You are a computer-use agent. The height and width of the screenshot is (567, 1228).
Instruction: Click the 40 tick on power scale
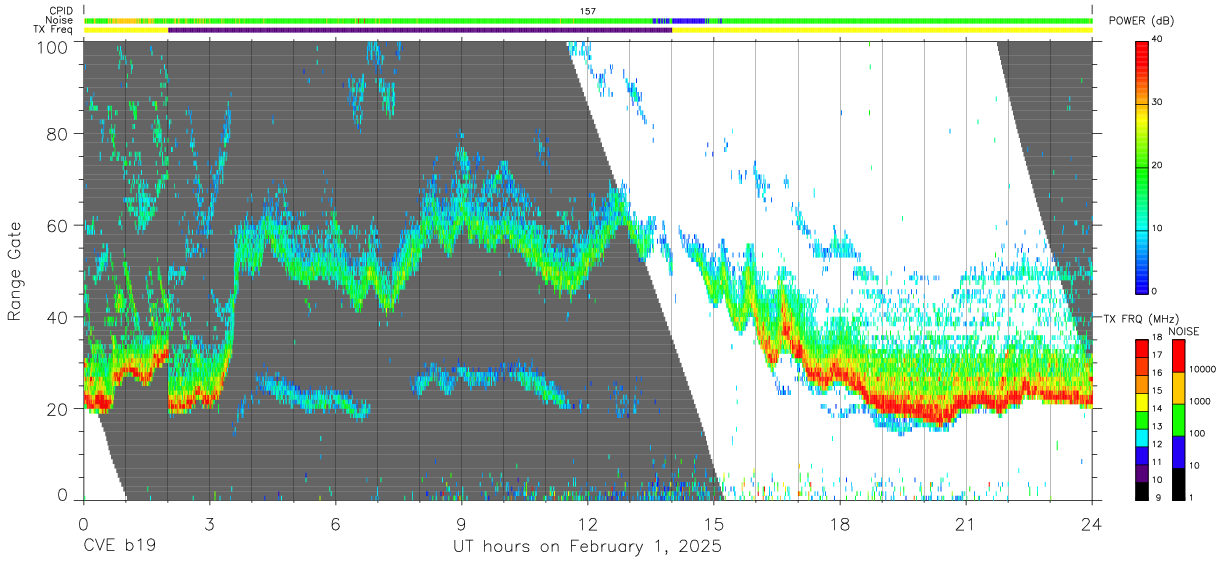(1159, 40)
